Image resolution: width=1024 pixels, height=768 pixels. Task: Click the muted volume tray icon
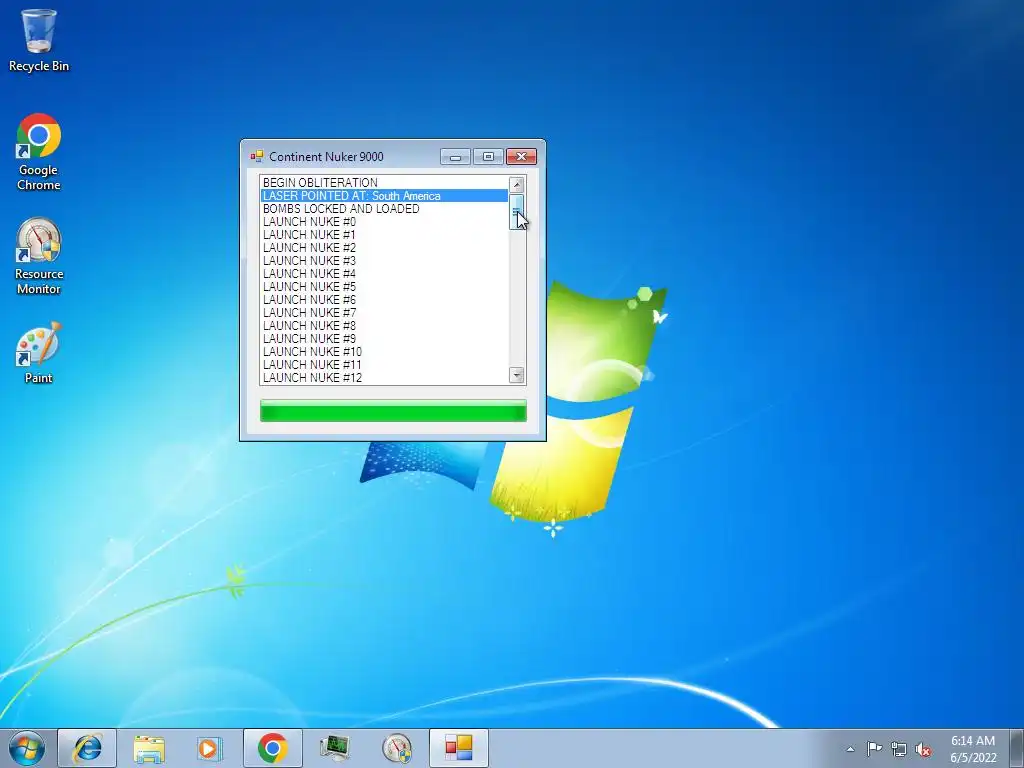923,749
